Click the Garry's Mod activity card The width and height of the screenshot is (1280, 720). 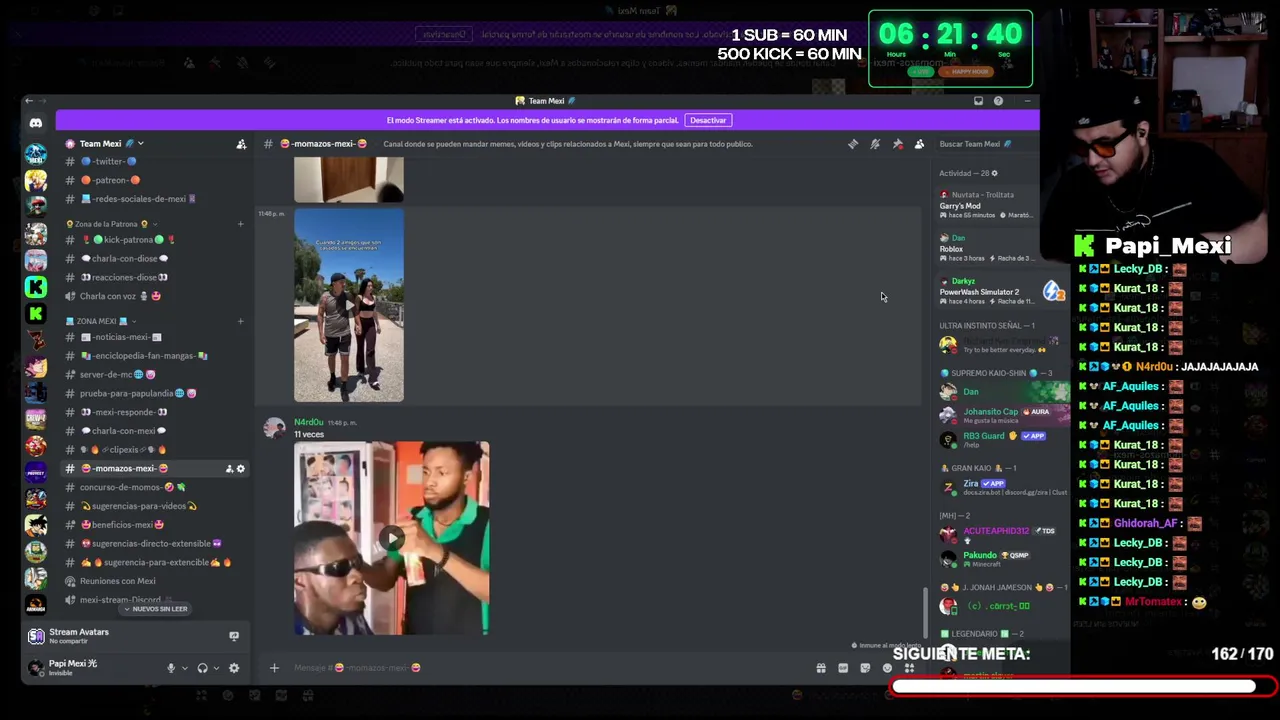pos(988,205)
